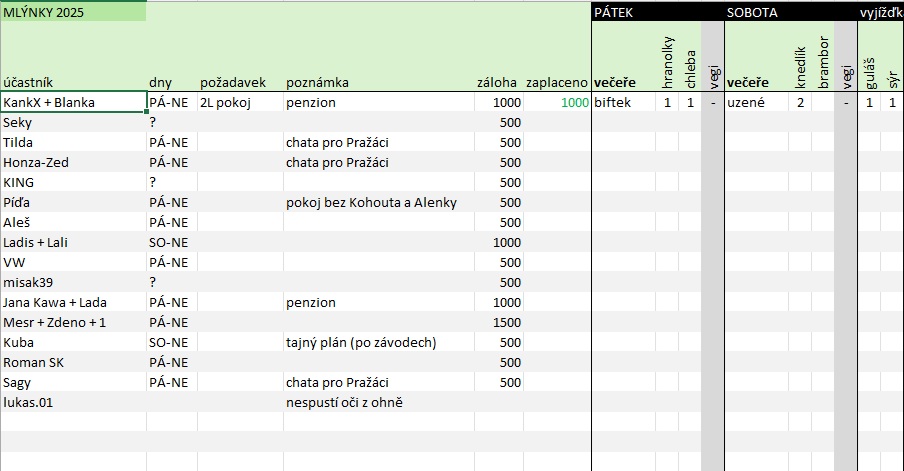Image resolution: width=904 pixels, height=471 pixels.
Task: Select the Aleš participant cell
Action: coord(73,223)
